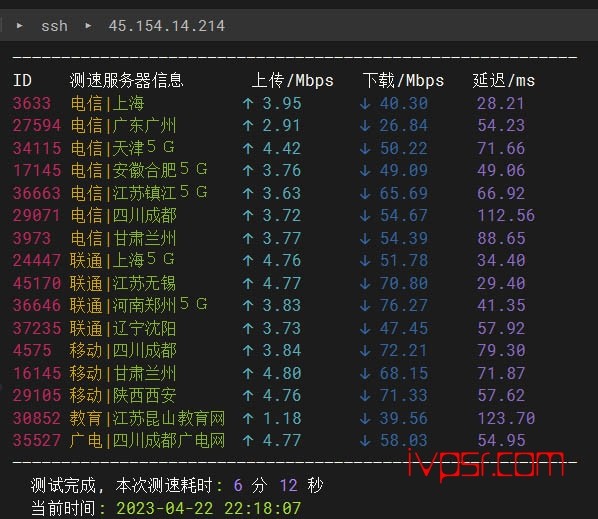
Task: Click upload value 1.18 for 江苏昆山教育网
Action: coord(282,418)
